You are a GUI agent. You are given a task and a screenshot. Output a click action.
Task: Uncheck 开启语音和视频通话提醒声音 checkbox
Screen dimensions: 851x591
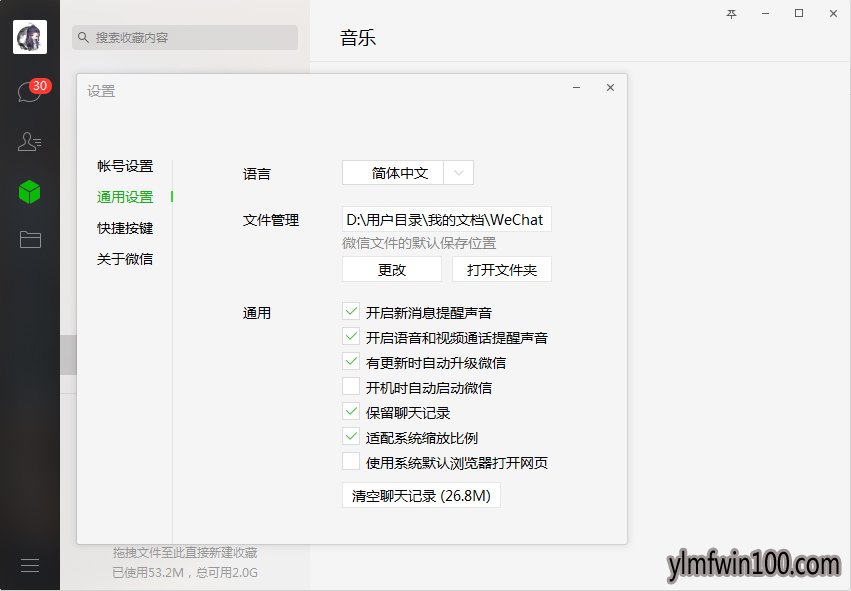coord(351,337)
